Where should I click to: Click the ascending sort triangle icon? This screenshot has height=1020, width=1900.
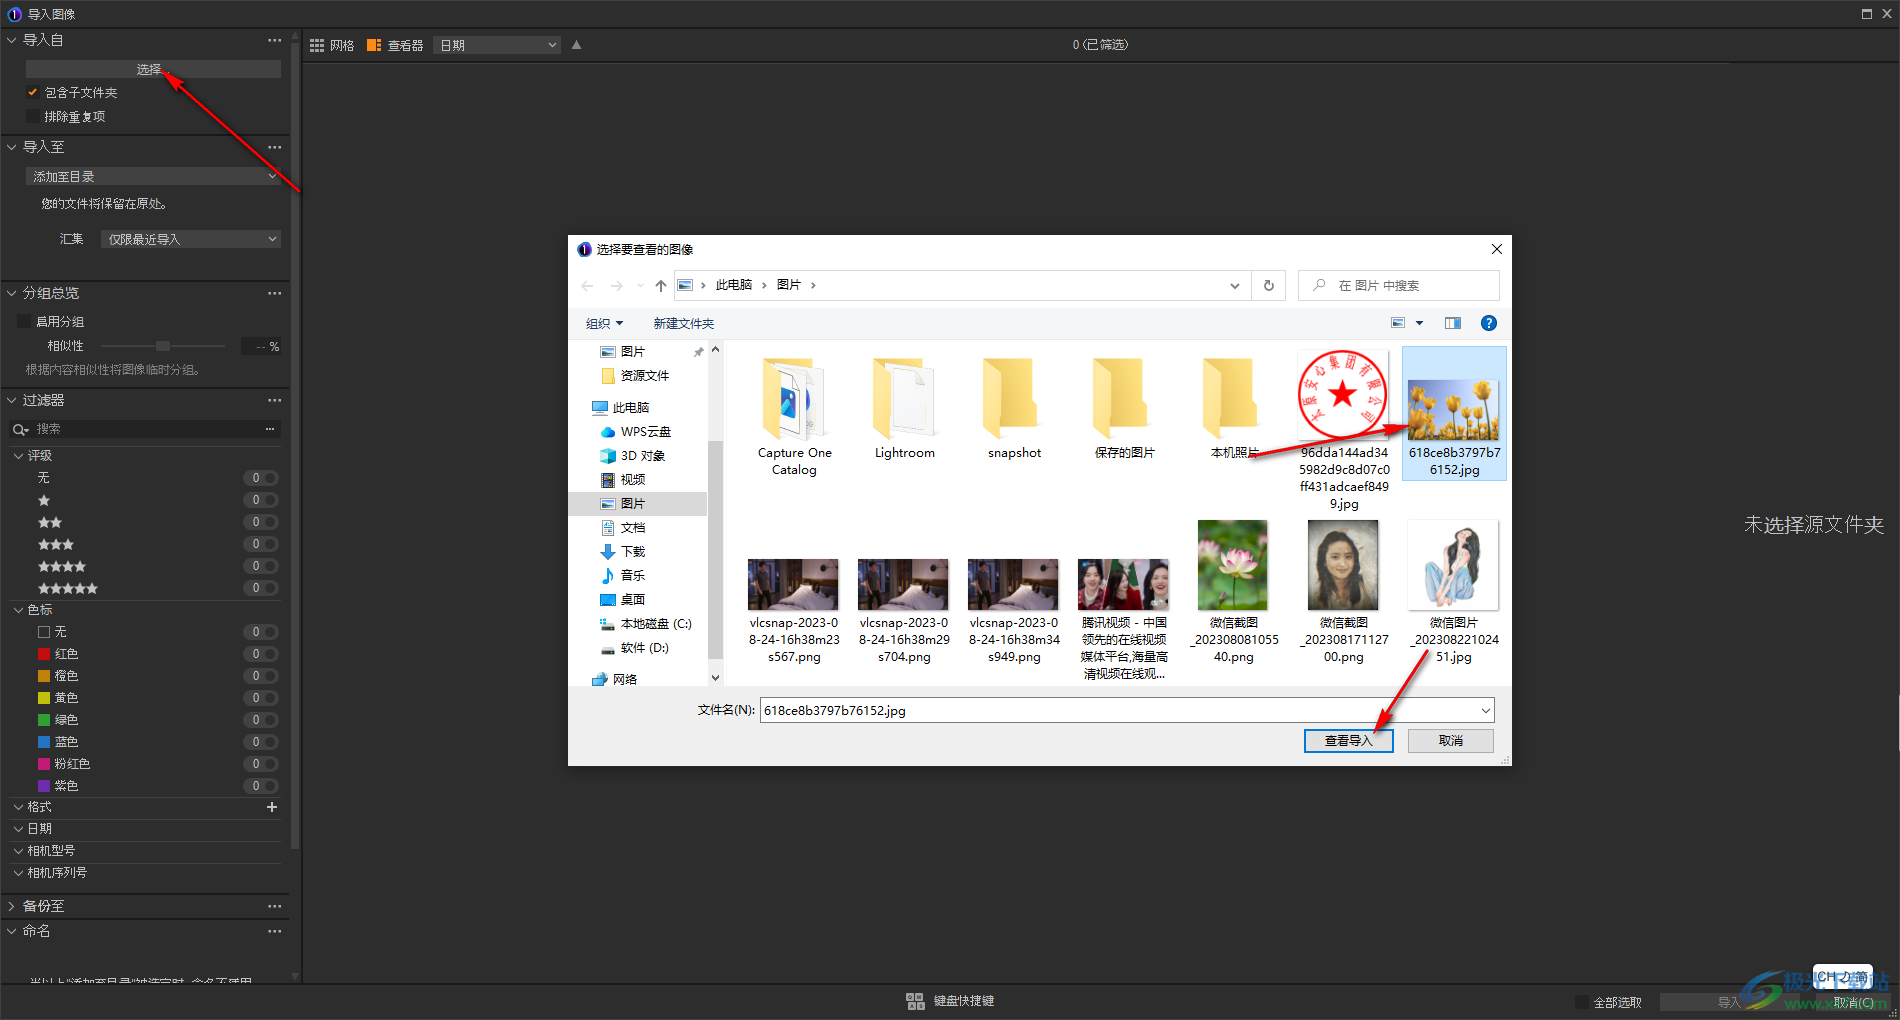coord(576,45)
